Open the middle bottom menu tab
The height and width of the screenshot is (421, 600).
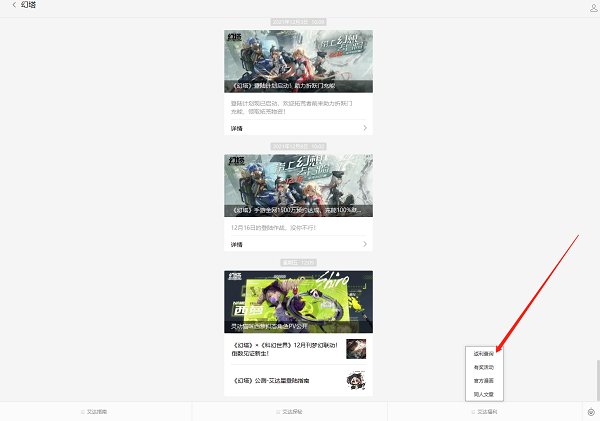coord(290,411)
